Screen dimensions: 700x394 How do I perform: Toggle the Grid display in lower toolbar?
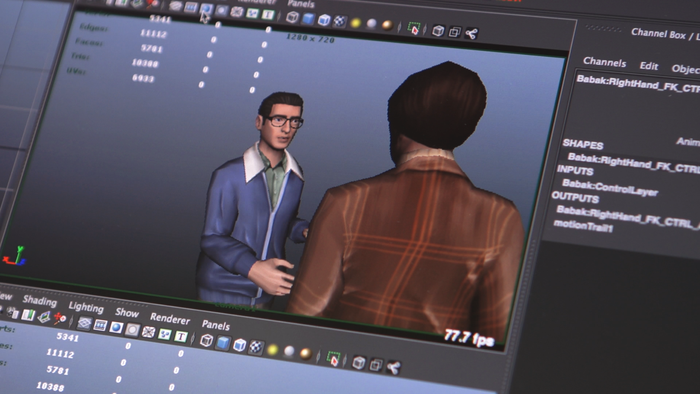84,323
